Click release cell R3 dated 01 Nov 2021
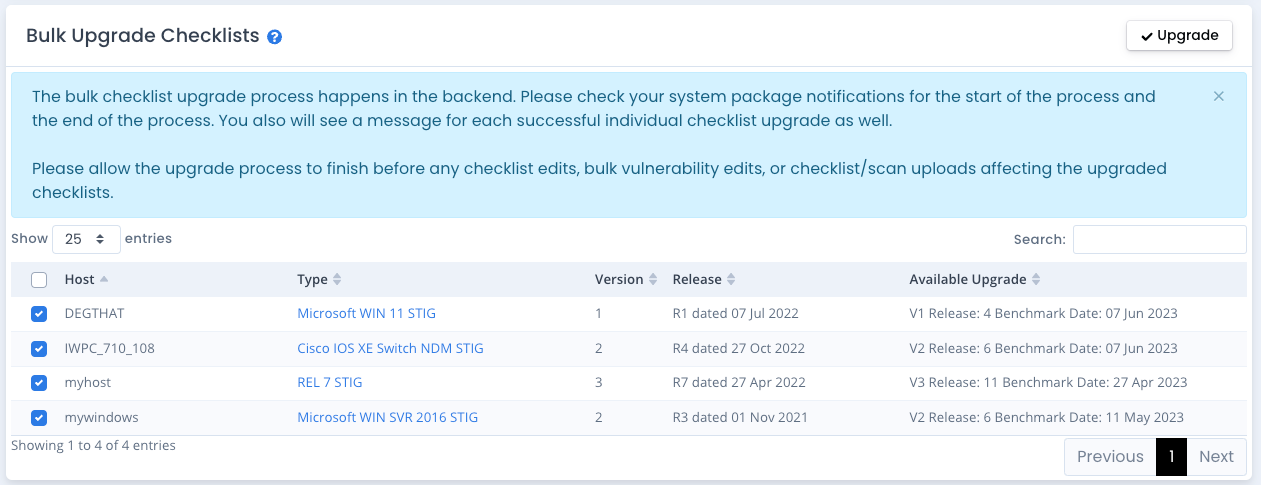Viewport: 1261px width, 485px height. click(740, 417)
